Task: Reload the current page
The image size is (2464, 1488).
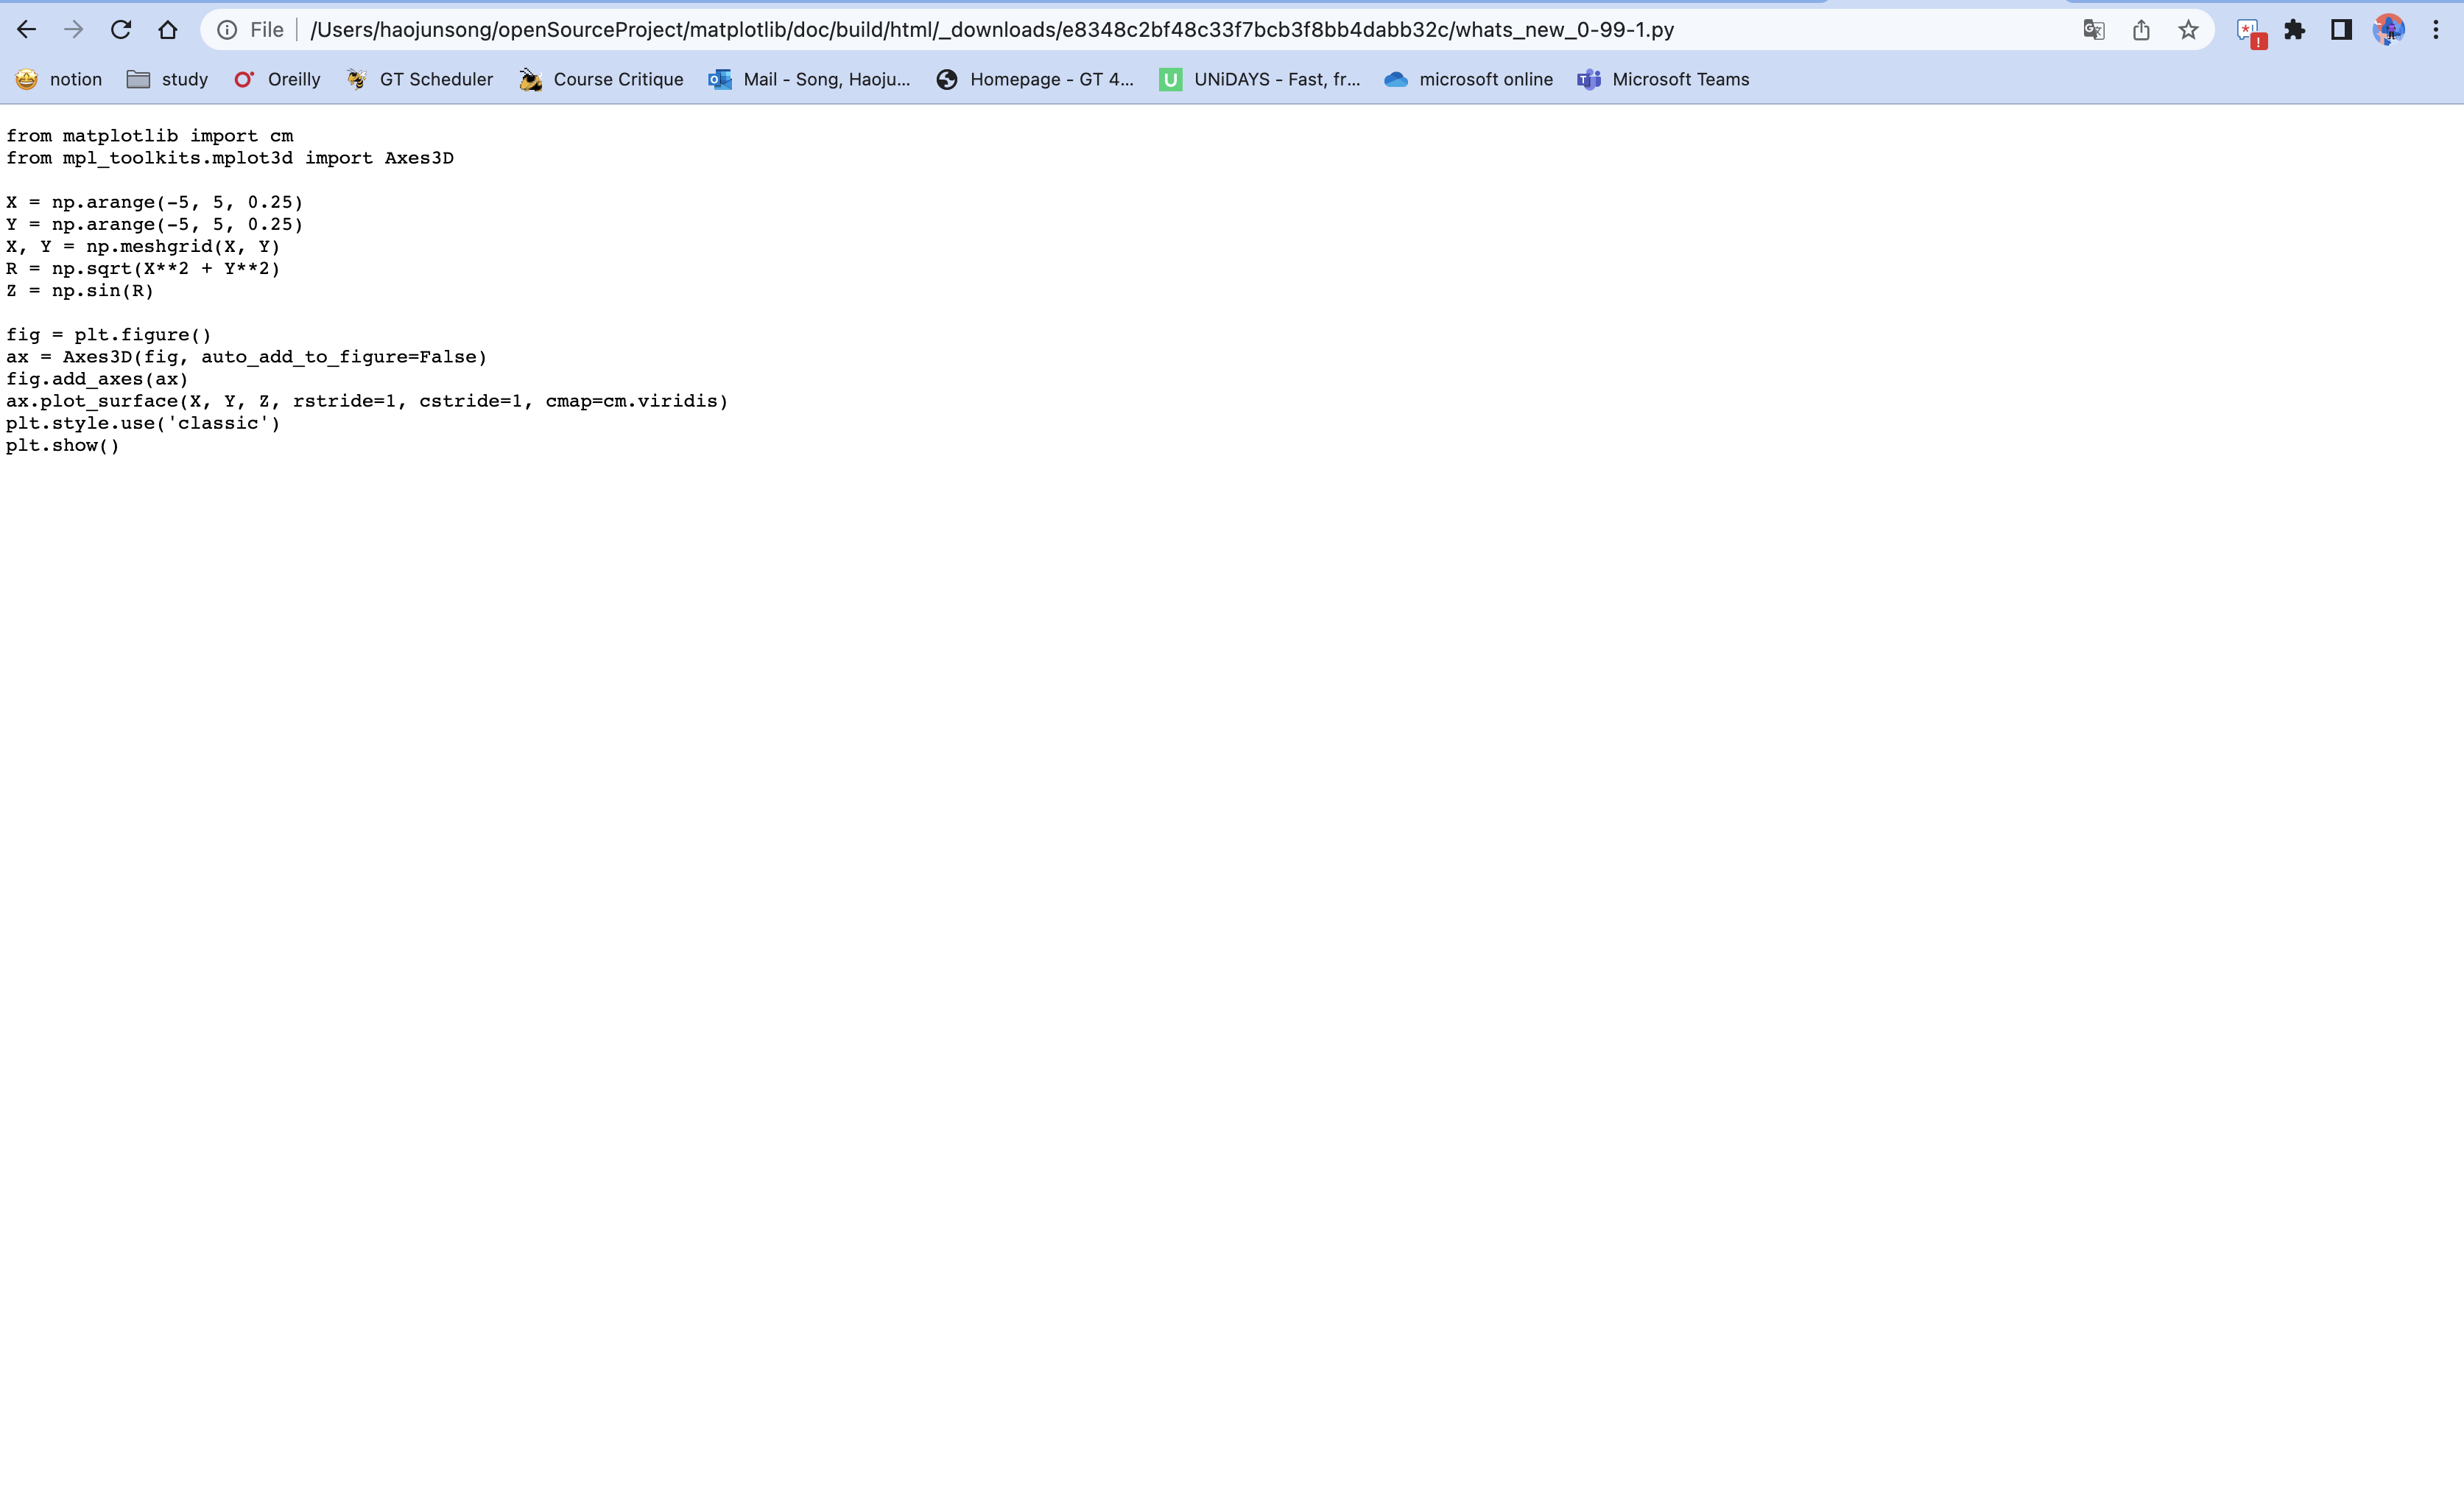Action: 121,30
